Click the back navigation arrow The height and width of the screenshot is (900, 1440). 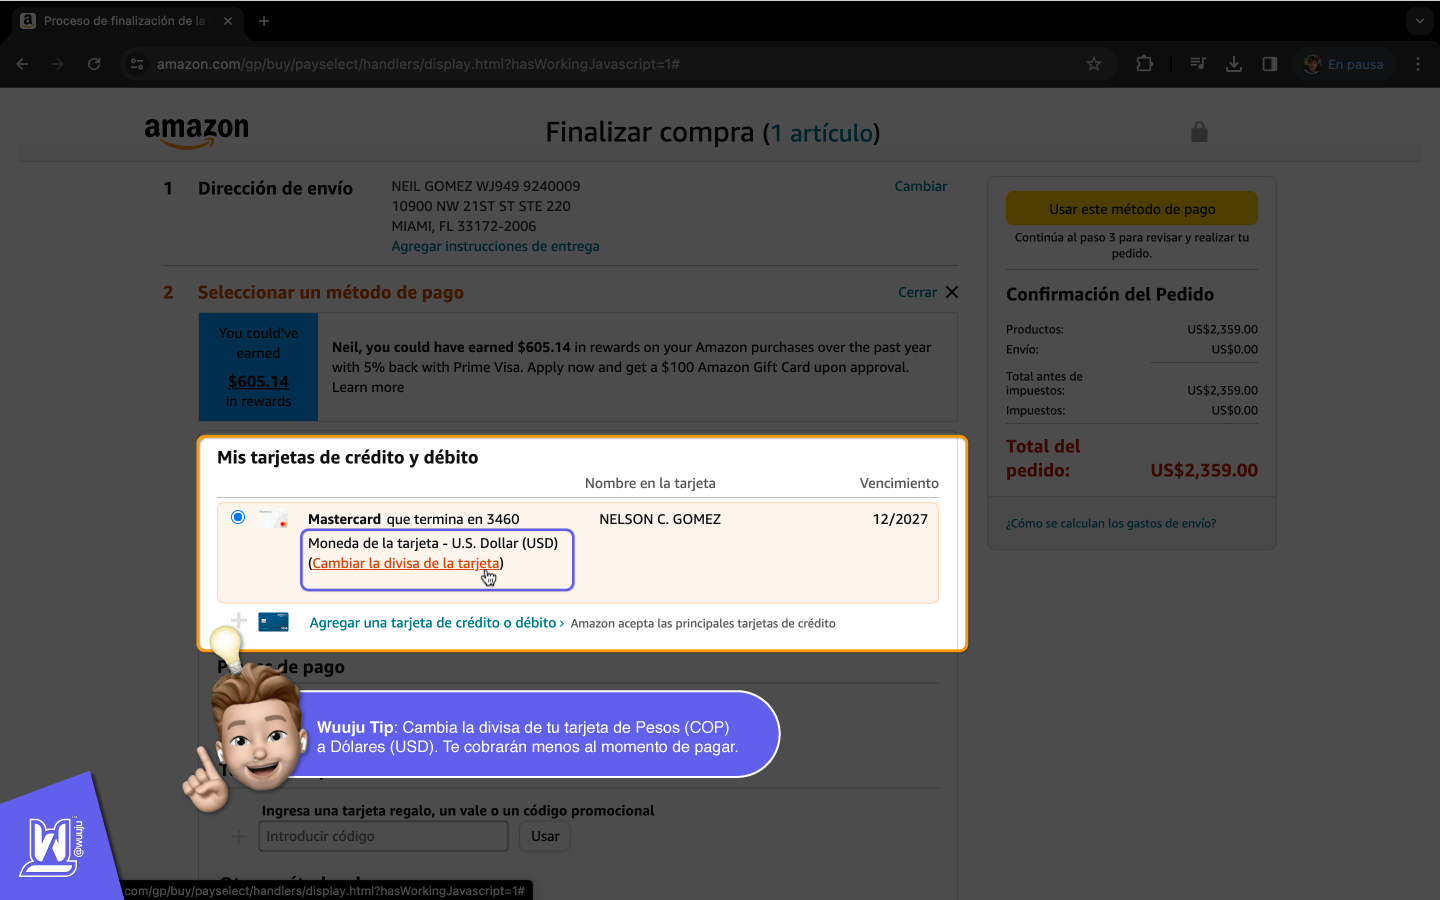[x=22, y=64]
